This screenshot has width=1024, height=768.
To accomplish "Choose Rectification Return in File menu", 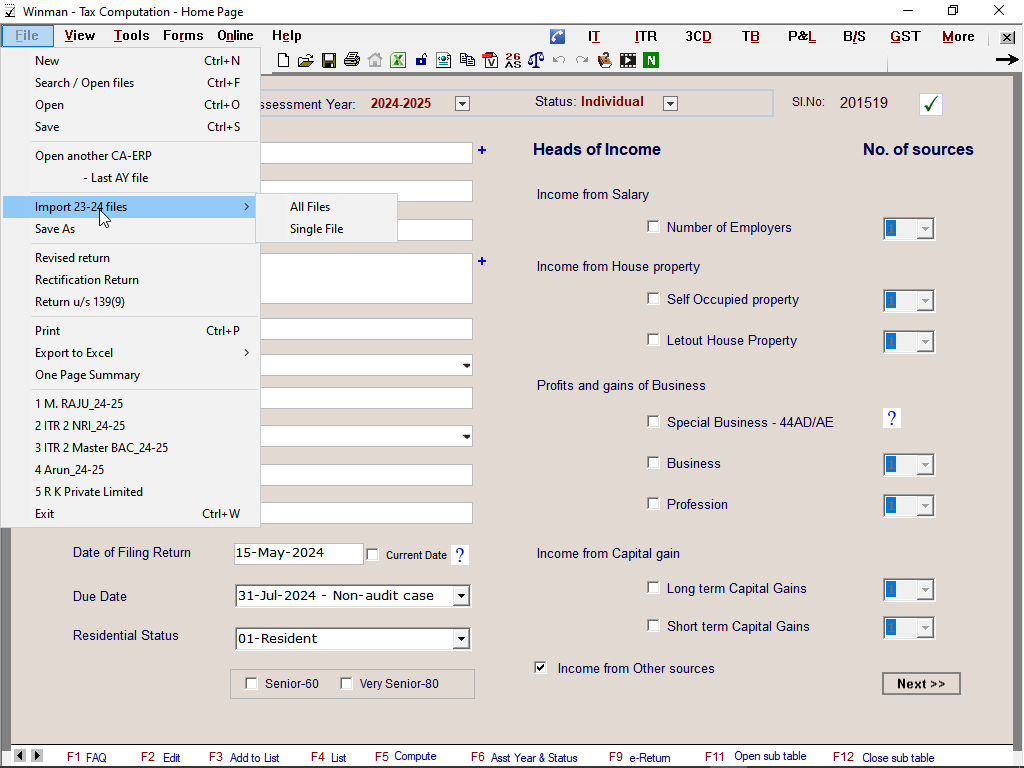I will [87, 280].
